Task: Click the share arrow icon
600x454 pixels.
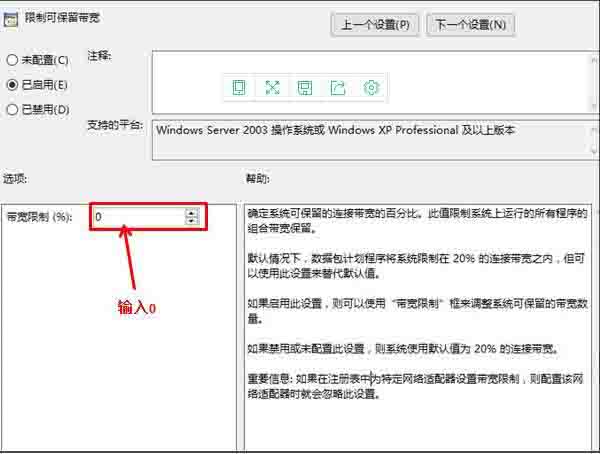Action: (x=338, y=87)
